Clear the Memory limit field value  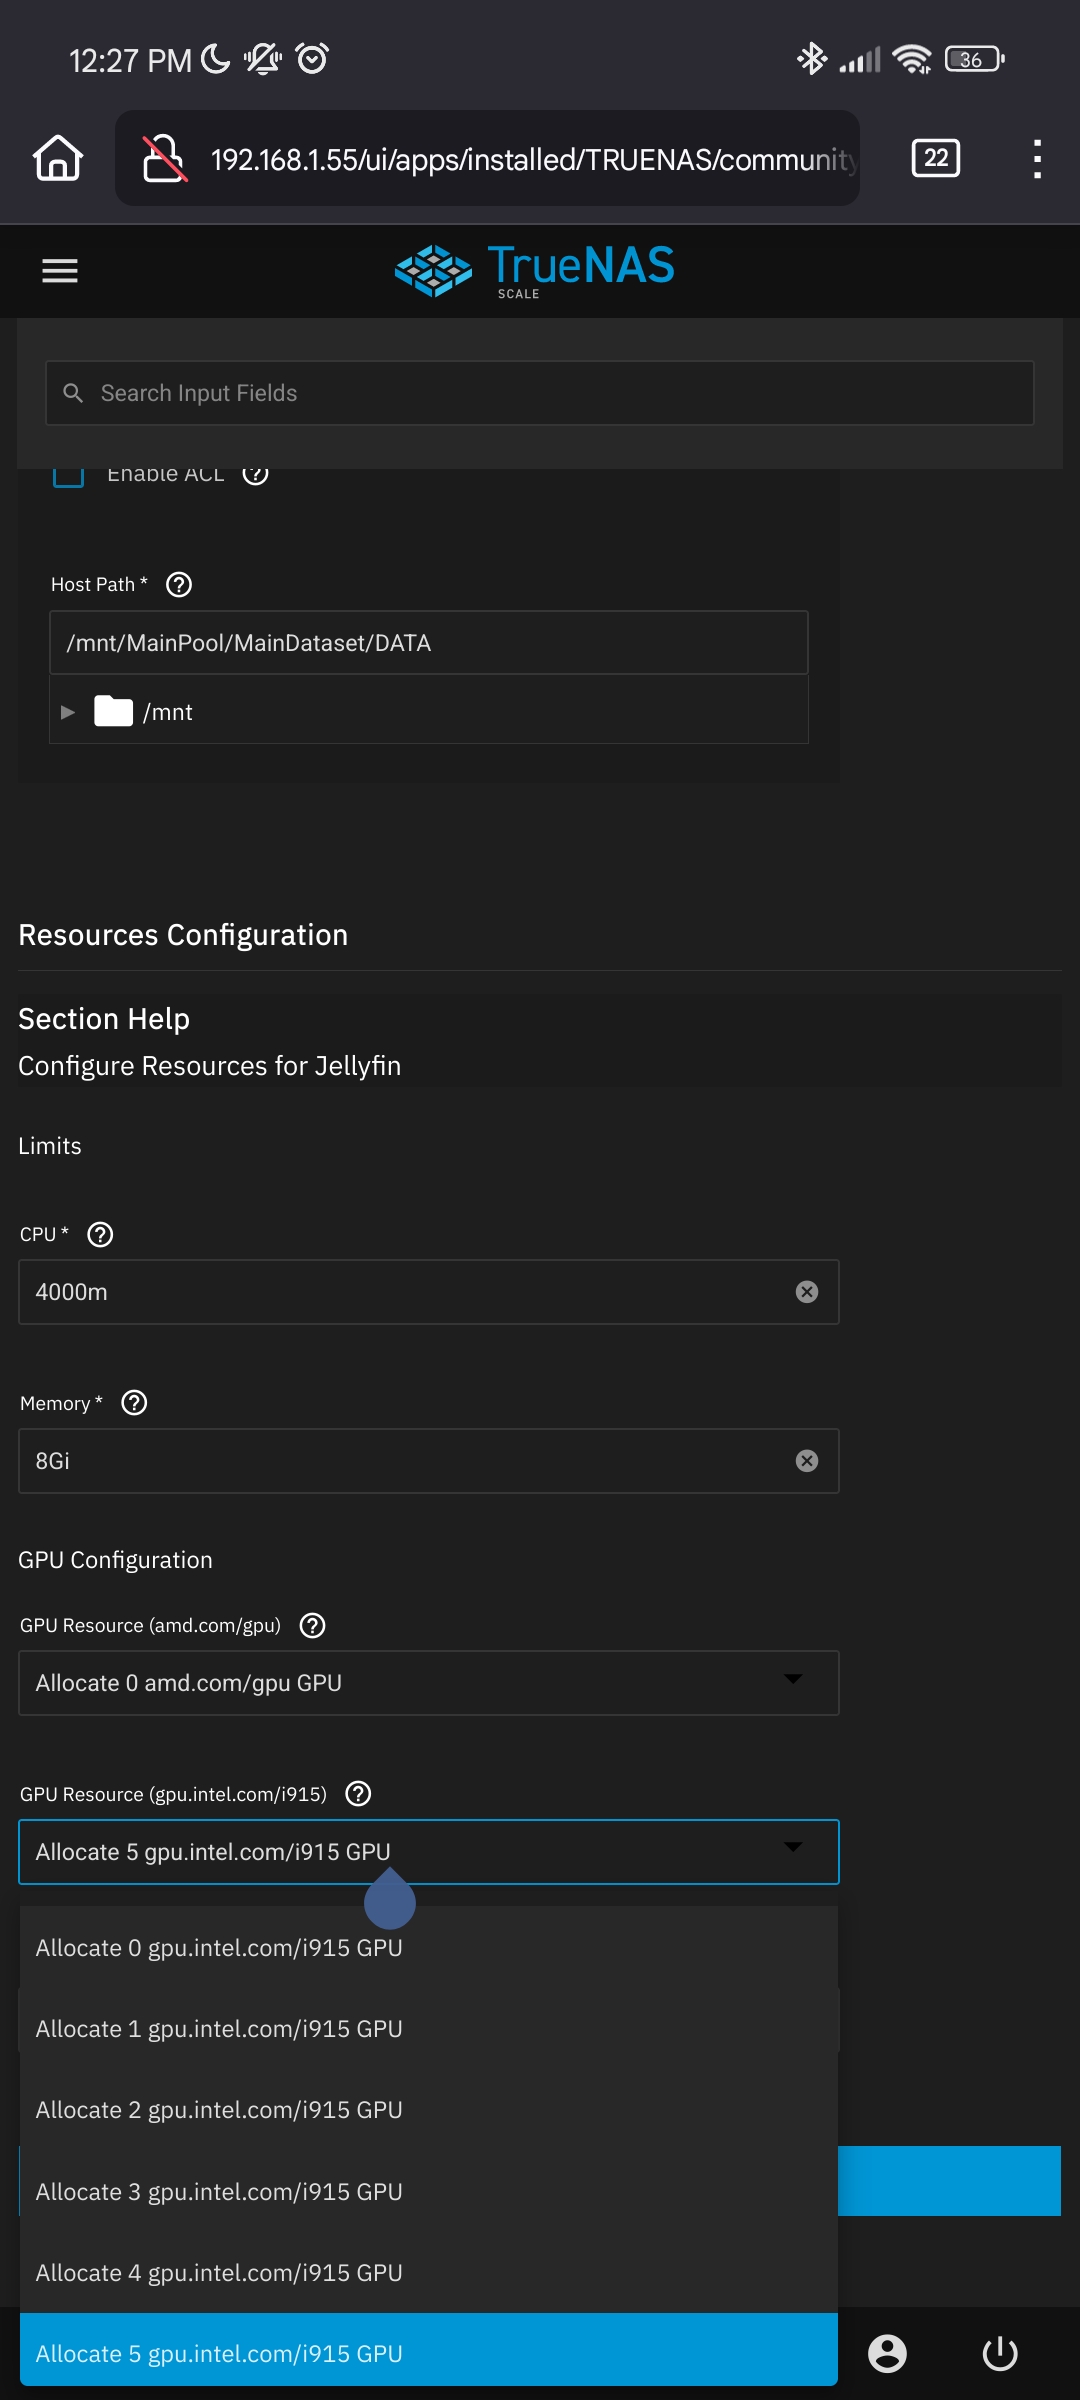[806, 1461]
